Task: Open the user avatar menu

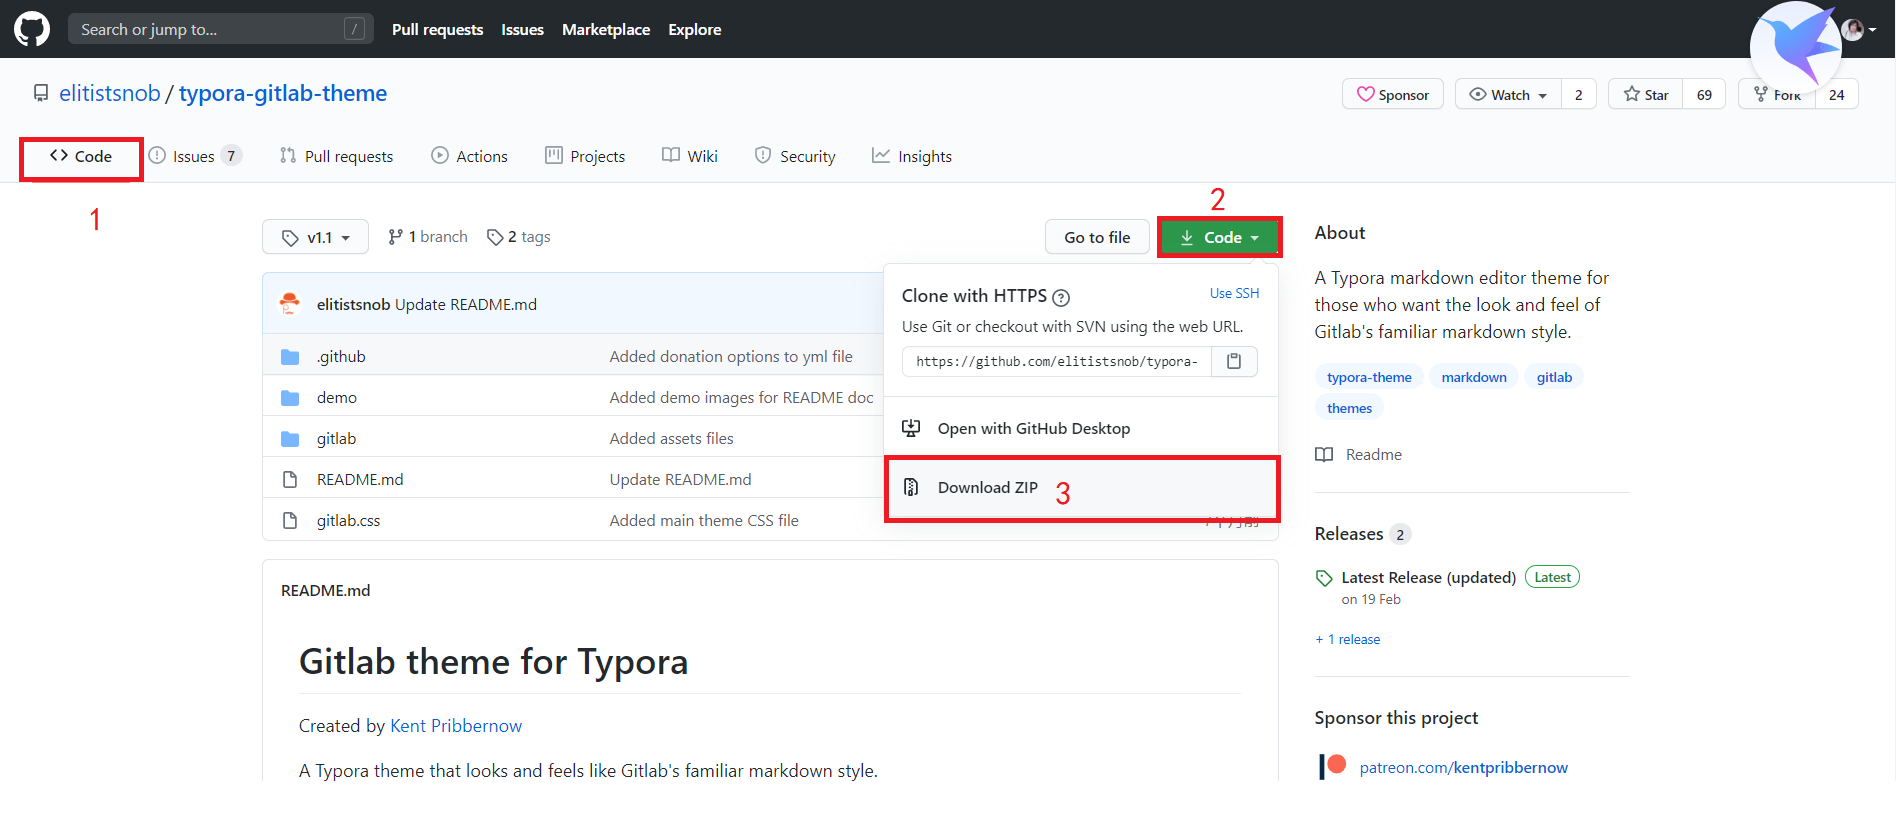Action: [x=1859, y=30]
